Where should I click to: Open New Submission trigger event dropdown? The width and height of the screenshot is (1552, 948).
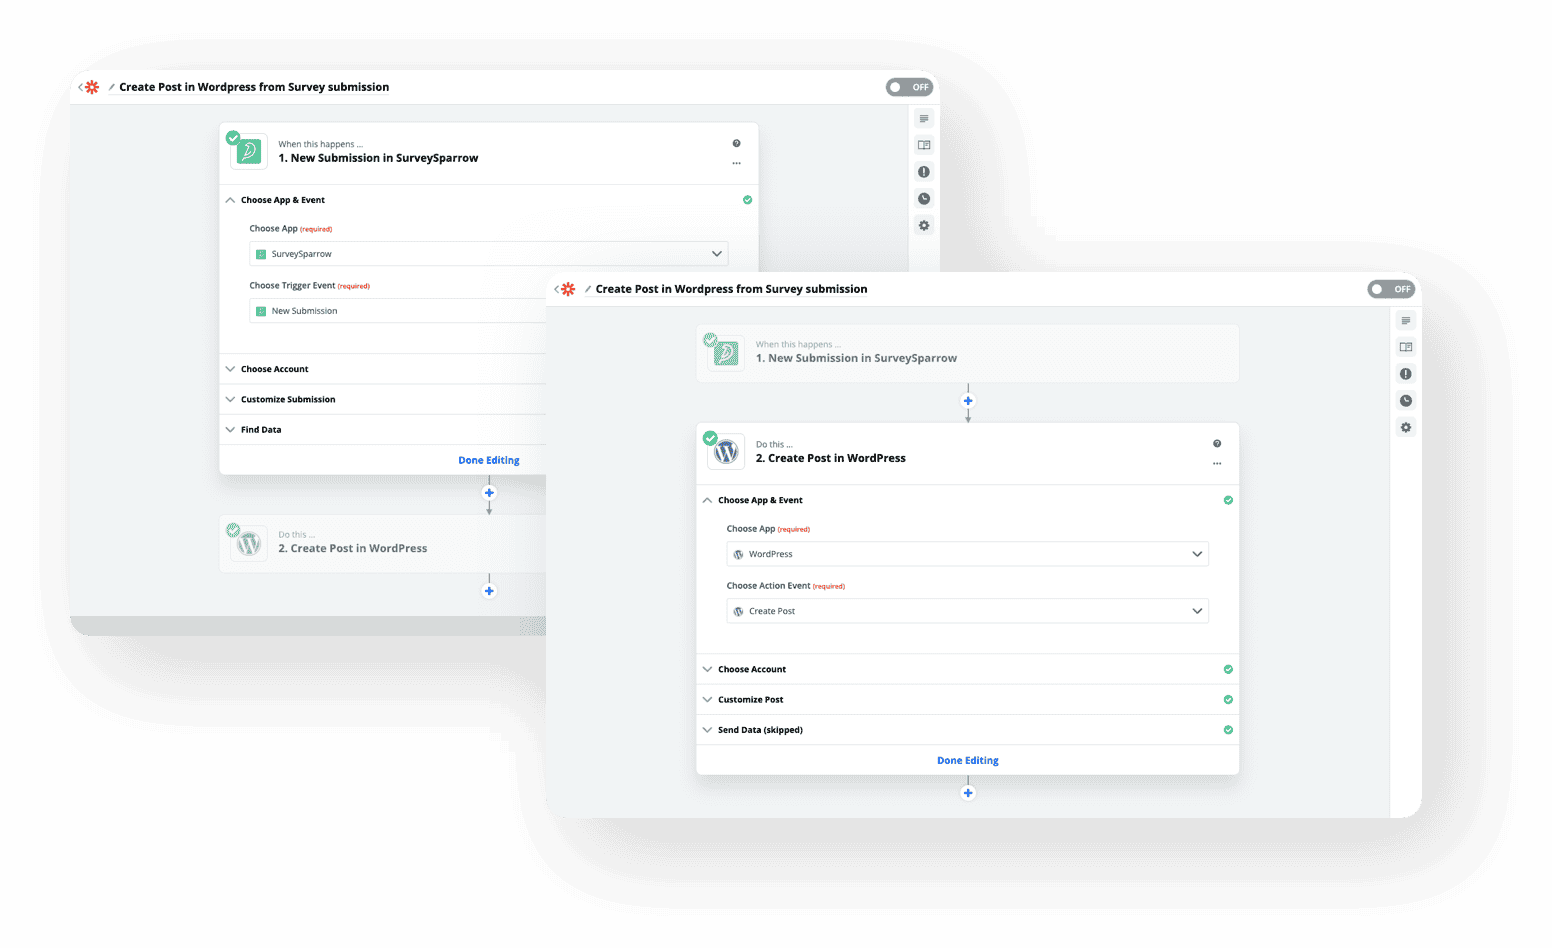398,311
